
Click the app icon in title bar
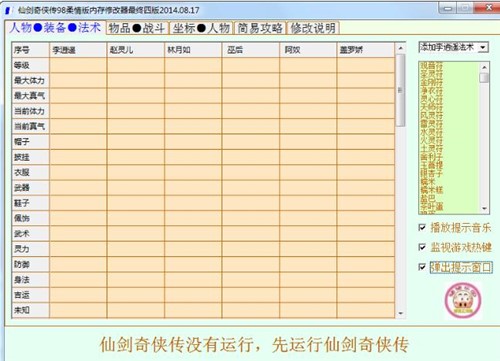[x=8, y=10]
